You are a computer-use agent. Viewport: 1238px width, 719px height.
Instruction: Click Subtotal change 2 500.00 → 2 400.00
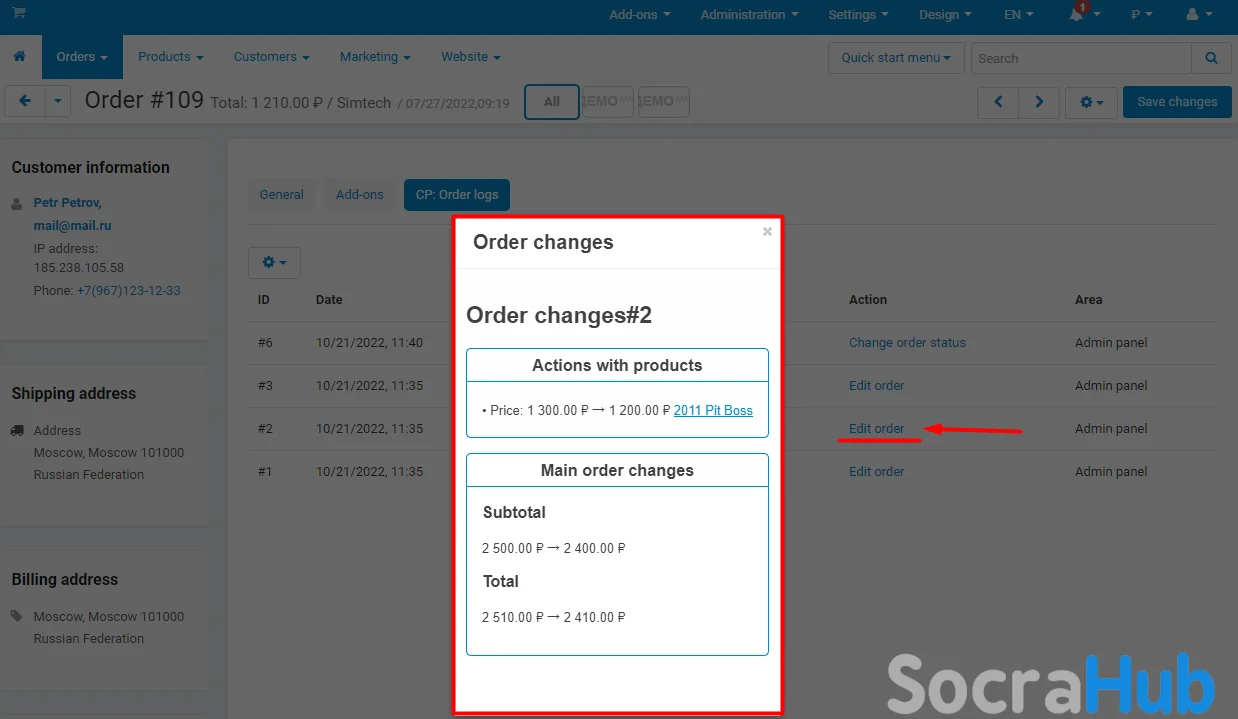click(553, 548)
